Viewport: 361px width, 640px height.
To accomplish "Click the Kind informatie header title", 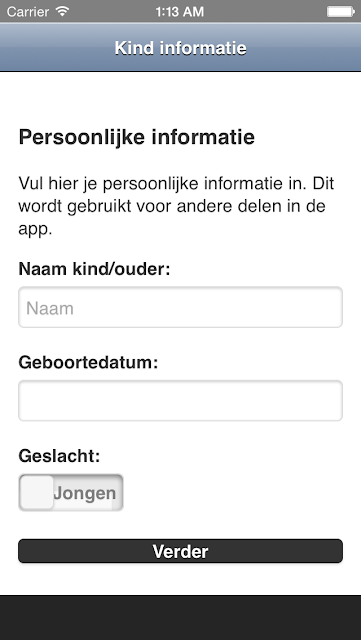I will pyautogui.click(x=180, y=48).
